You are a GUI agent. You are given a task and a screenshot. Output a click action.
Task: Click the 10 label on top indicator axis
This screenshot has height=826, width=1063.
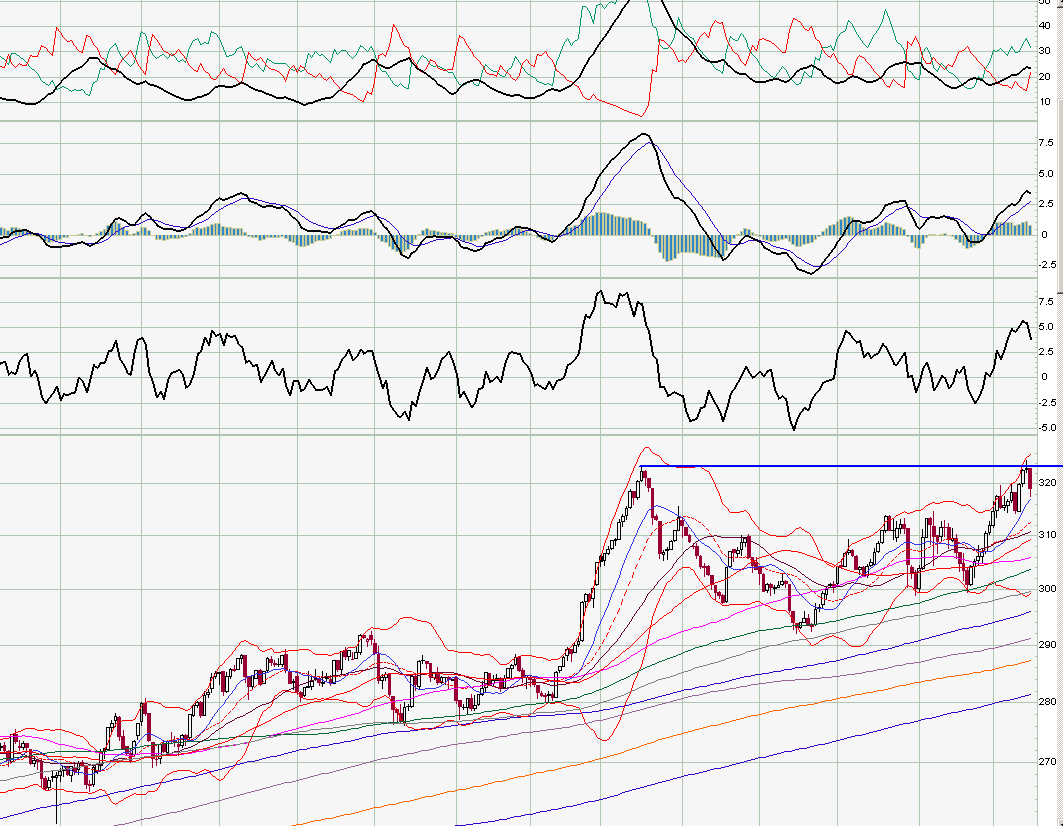tap(1045, 102)
